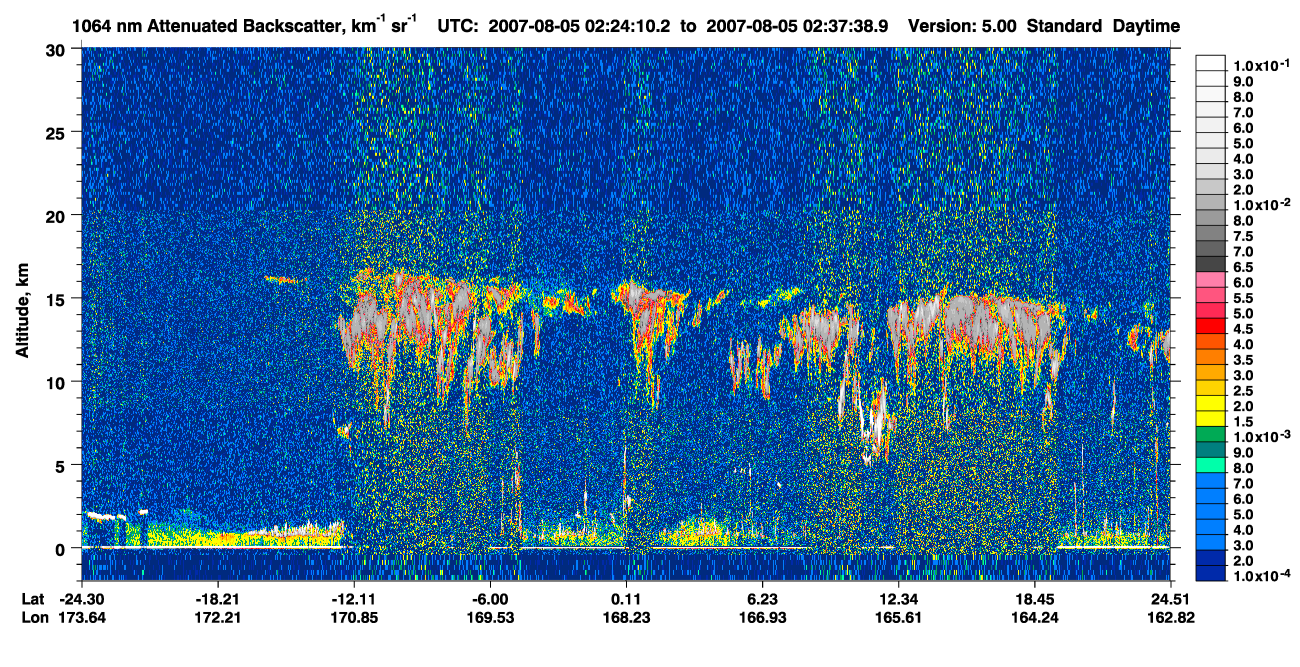
Task: Click longitude value '173.64'
Action: pyautogui.click(x=82, y=617)
